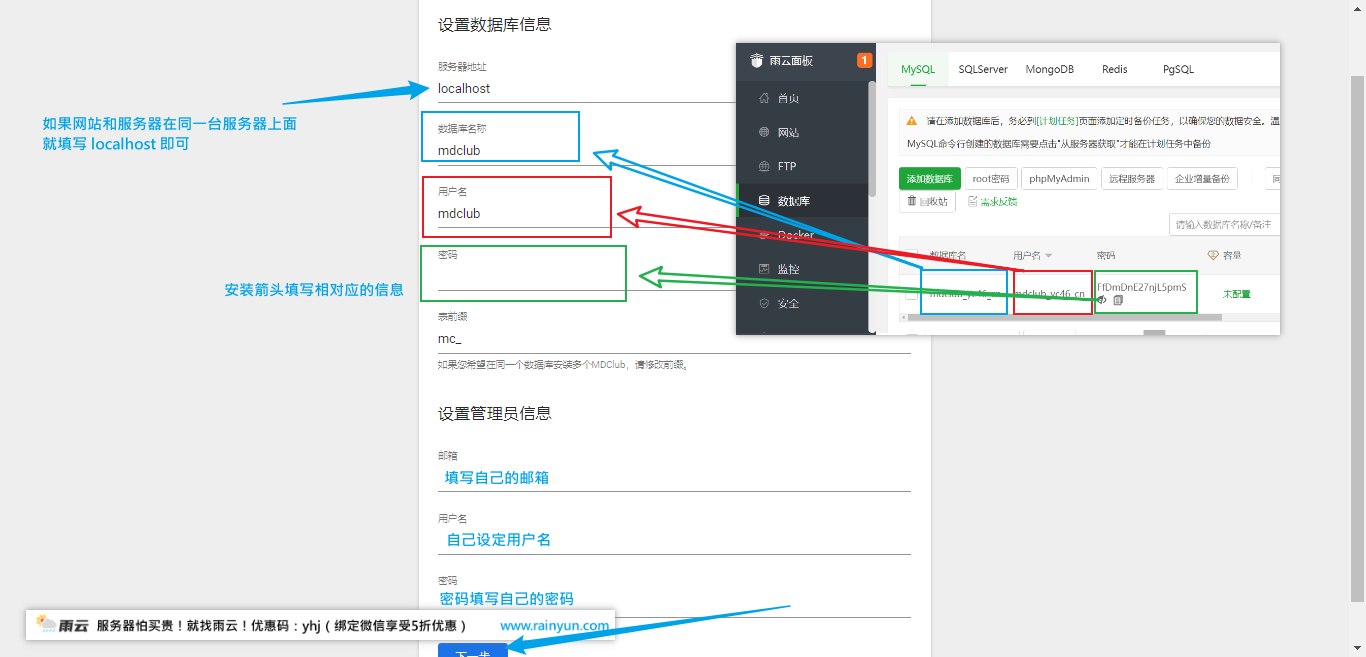Click the diamond icon beside 容量
The image size is (1366, 657).
1213,255
